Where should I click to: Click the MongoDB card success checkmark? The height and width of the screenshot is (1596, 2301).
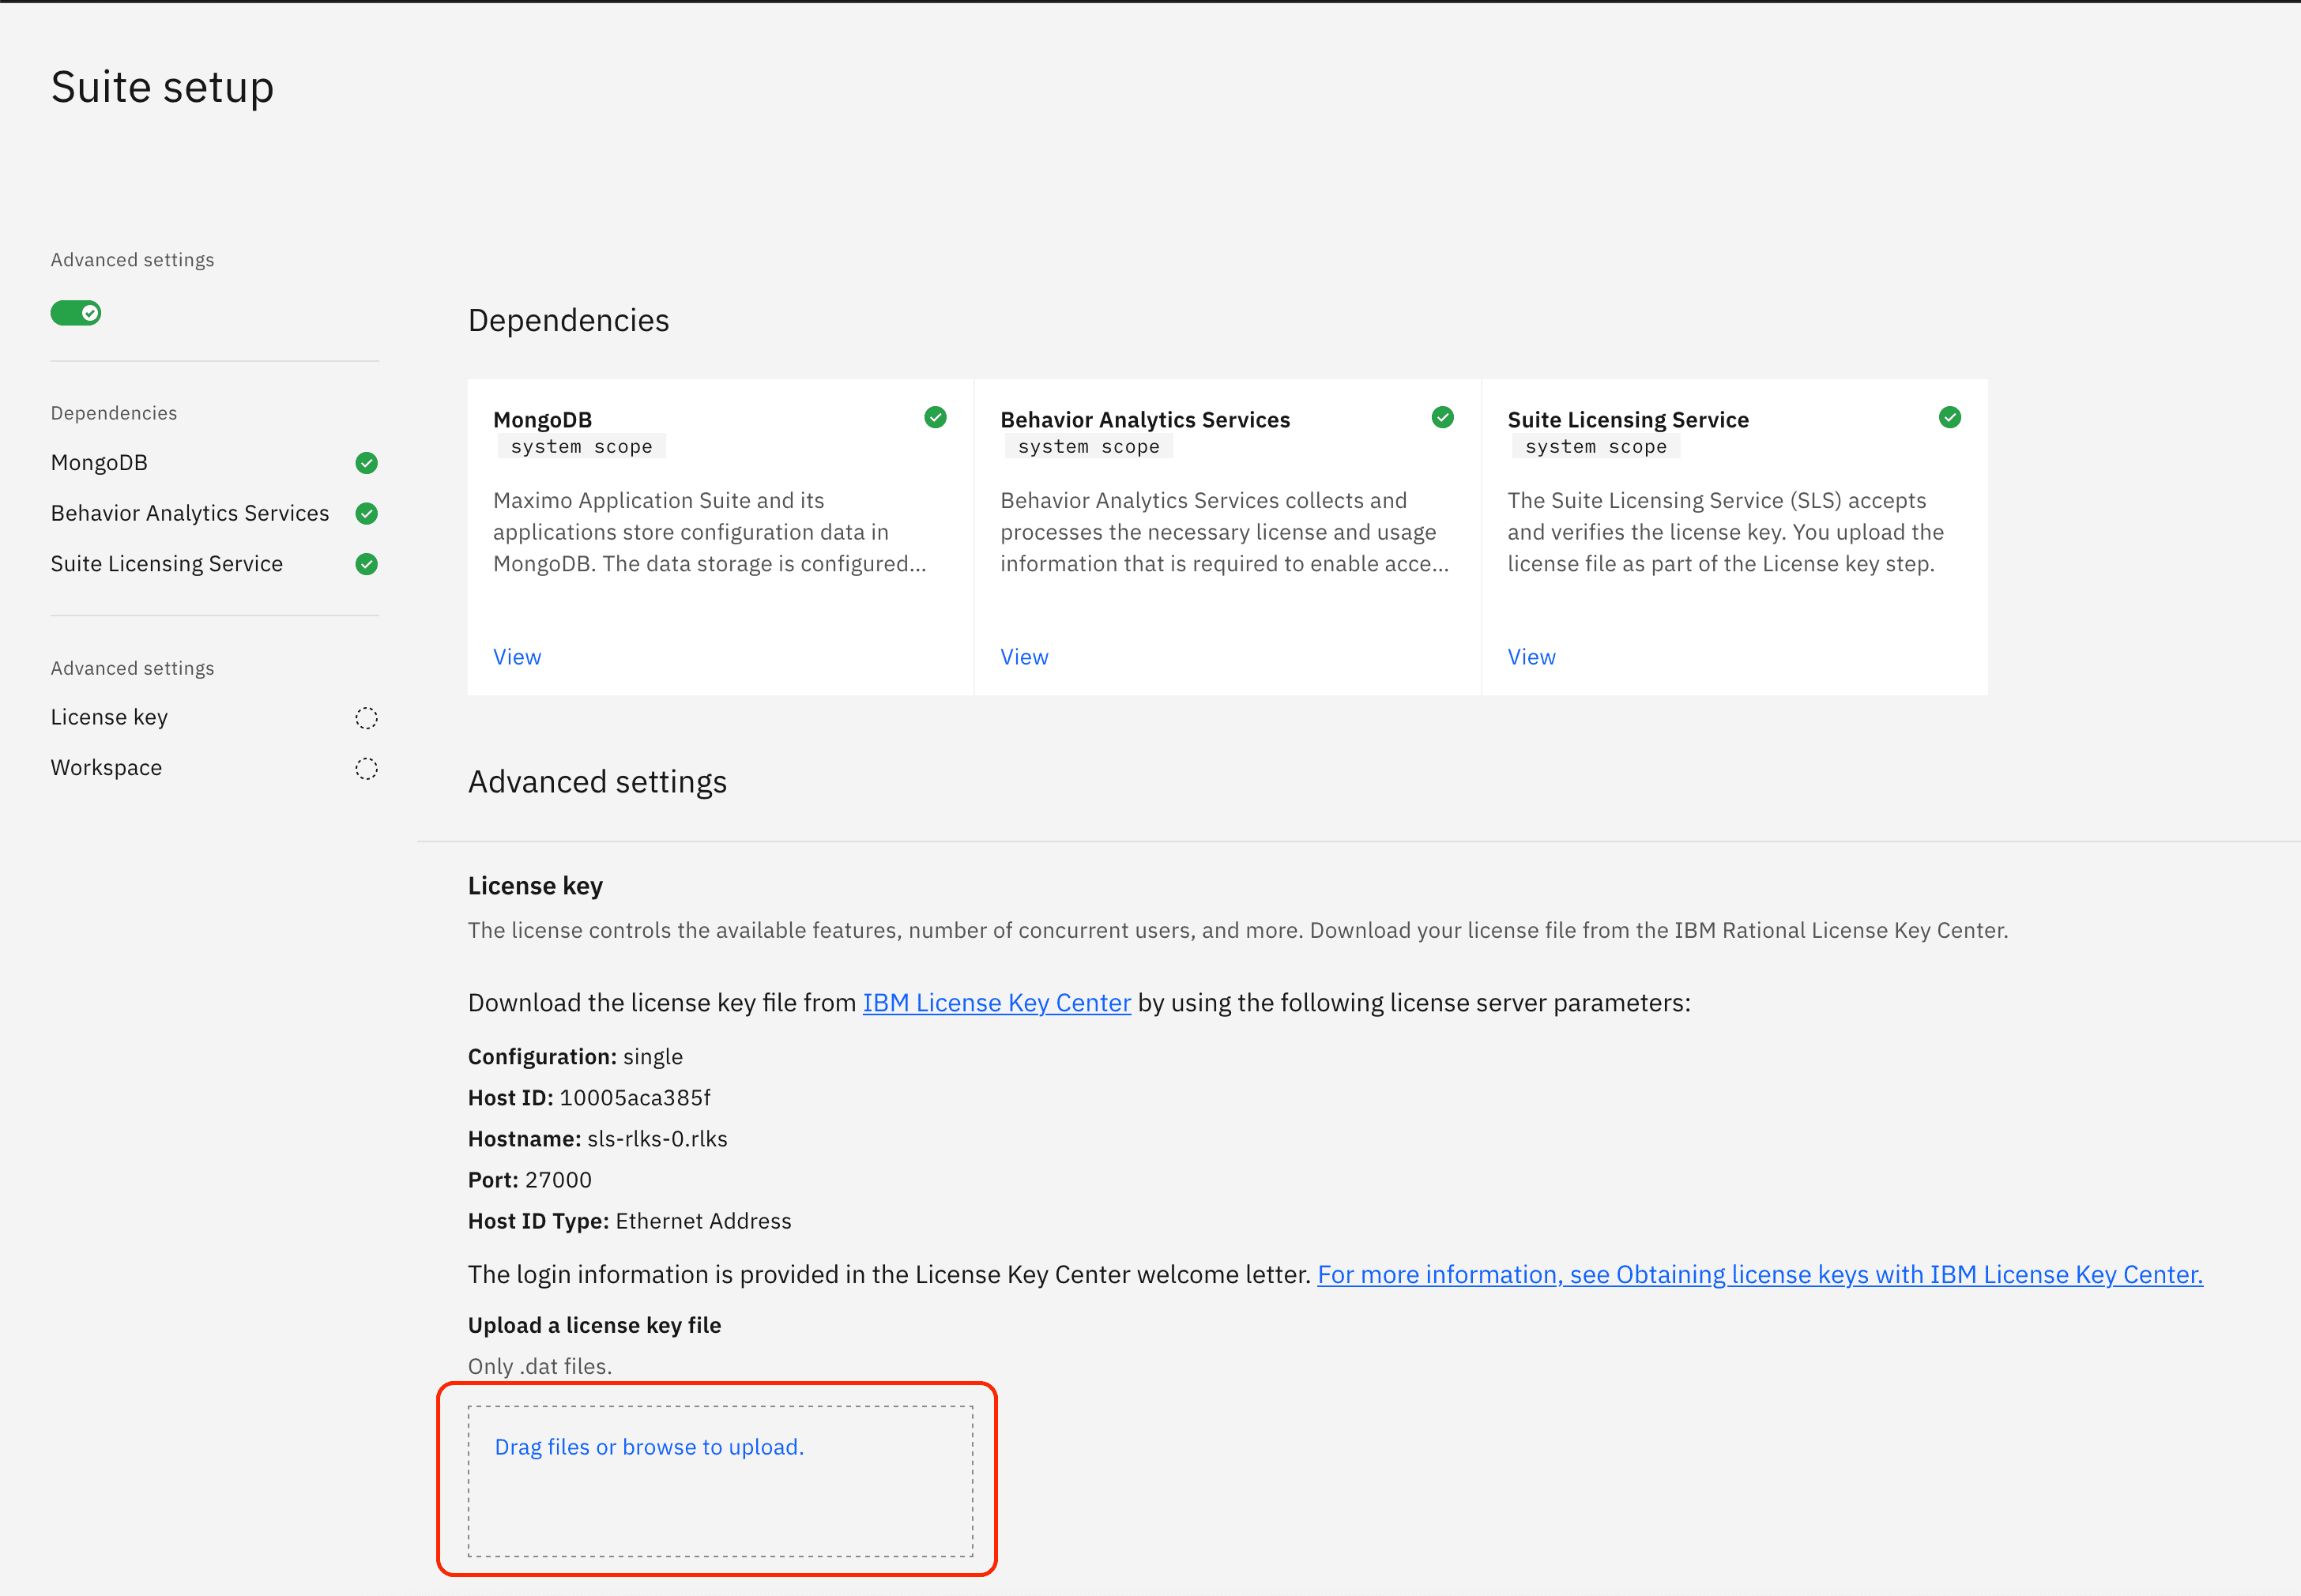(x=936, y=417)
